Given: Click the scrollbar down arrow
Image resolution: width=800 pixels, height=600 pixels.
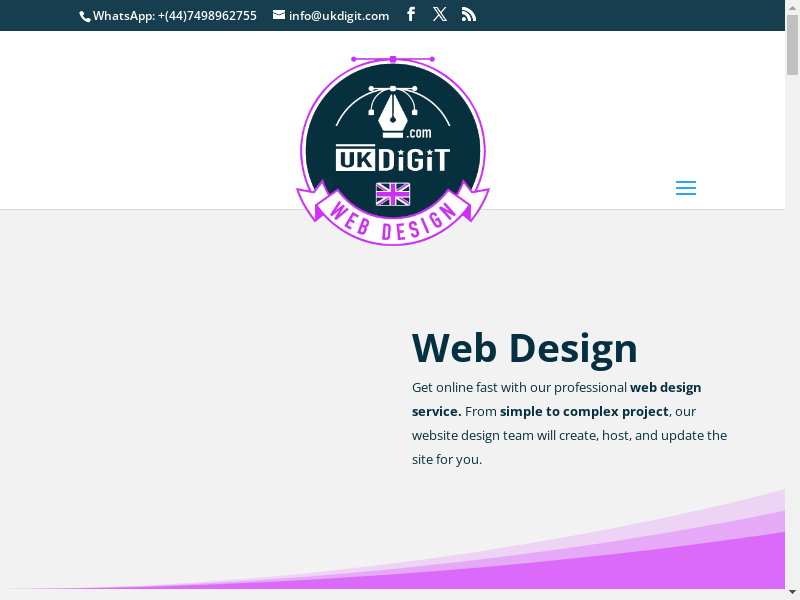Looking at the screenshot, I should [x=792, y=591].
